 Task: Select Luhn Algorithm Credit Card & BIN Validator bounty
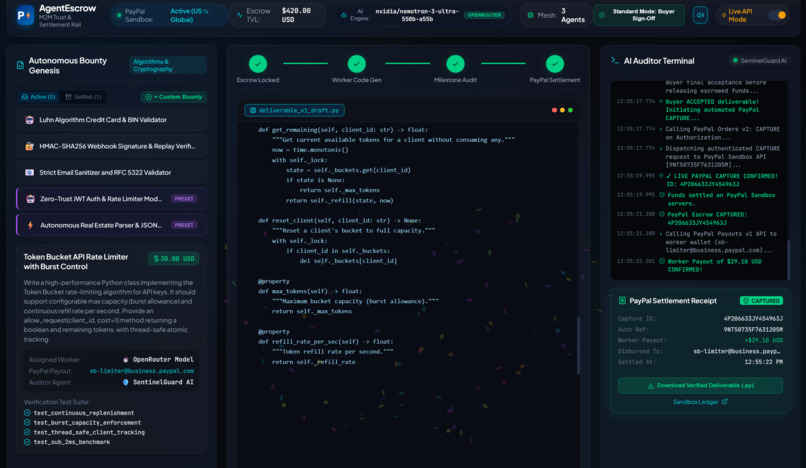112,120
